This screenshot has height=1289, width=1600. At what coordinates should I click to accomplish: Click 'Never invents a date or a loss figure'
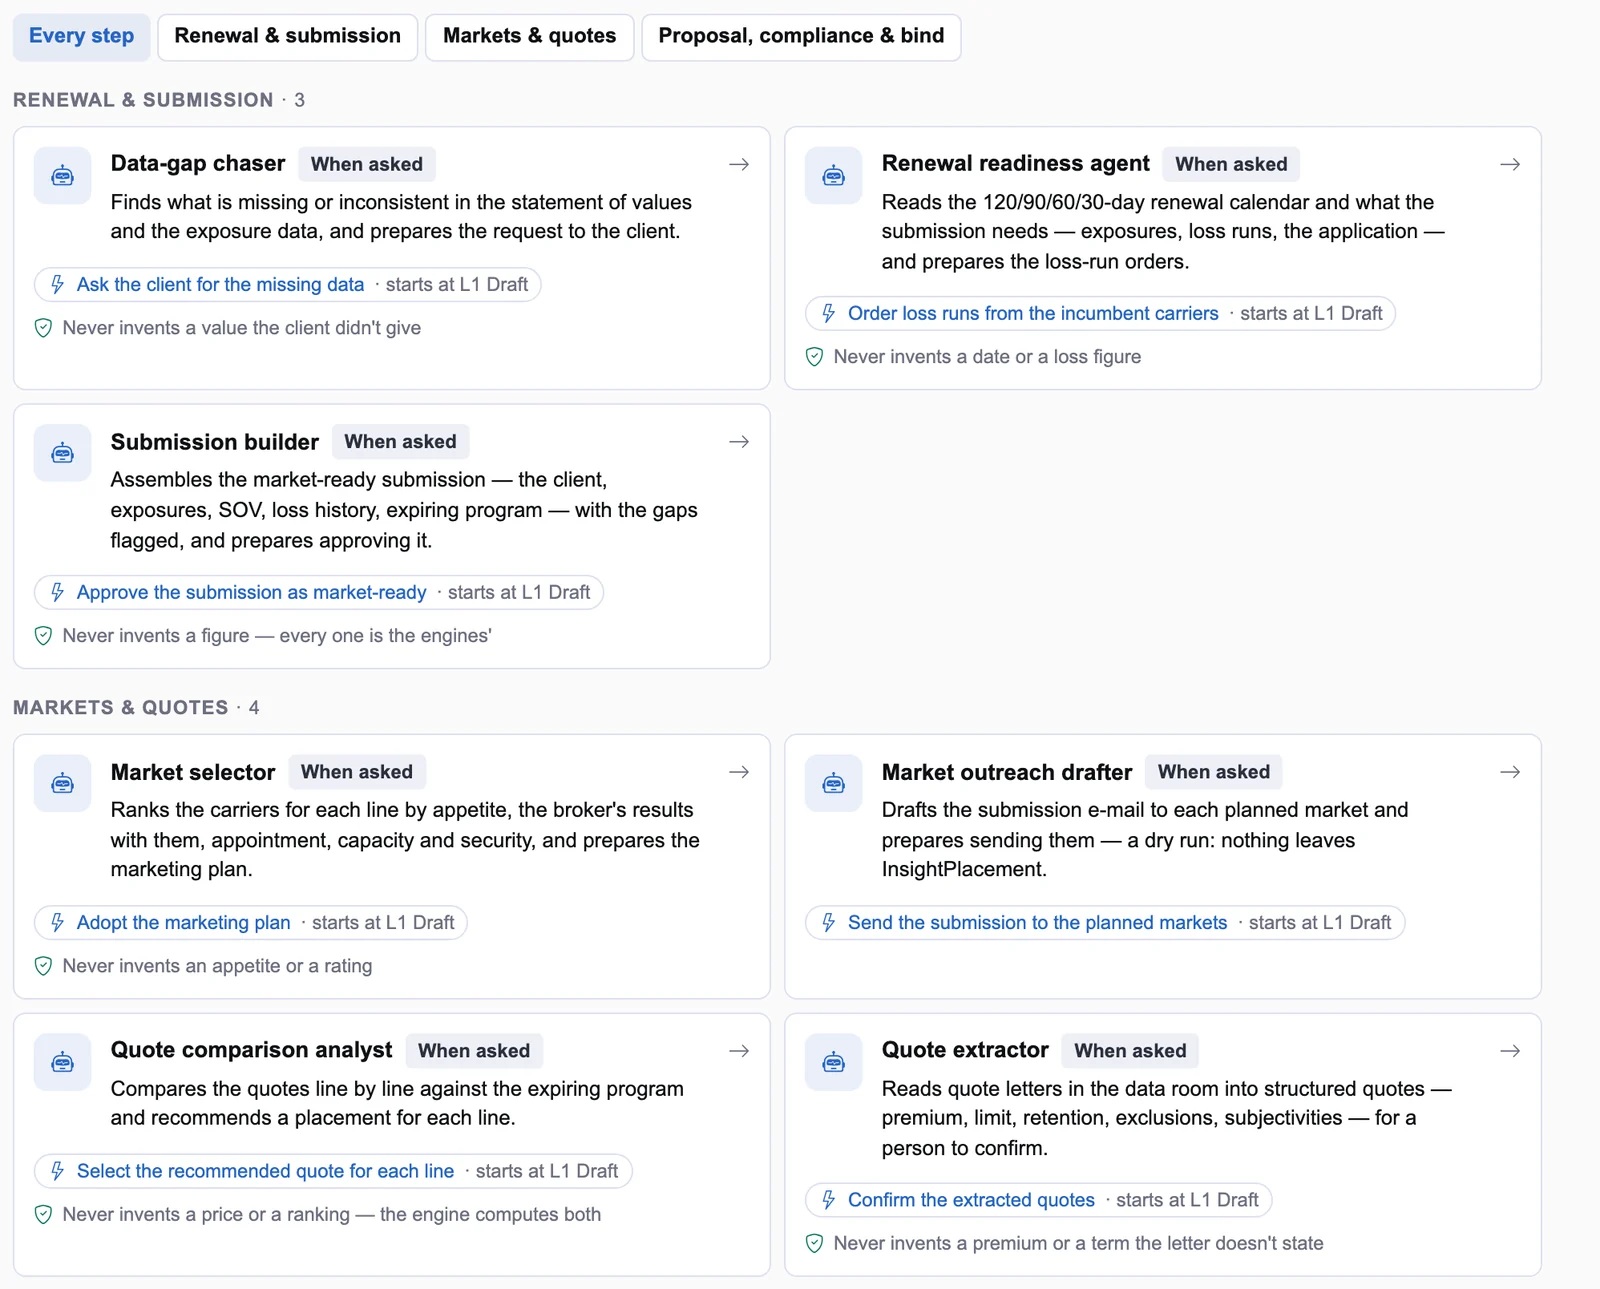click(x=987, y=357)
